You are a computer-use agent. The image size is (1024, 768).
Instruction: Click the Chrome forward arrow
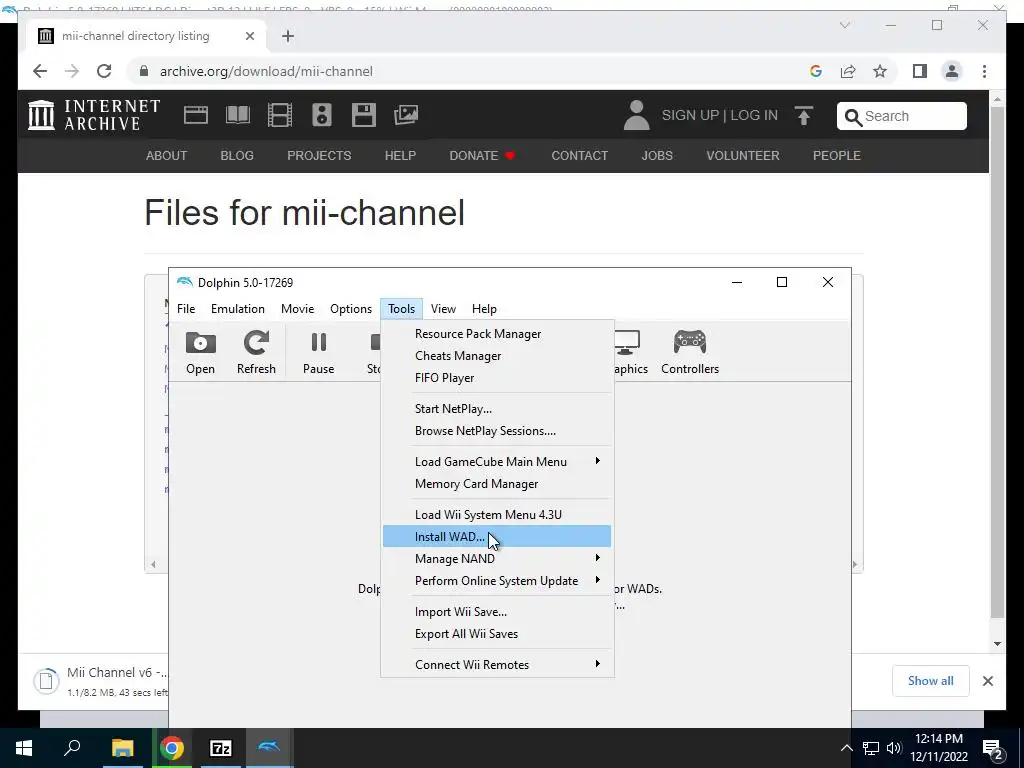click(x=72, y=71)
